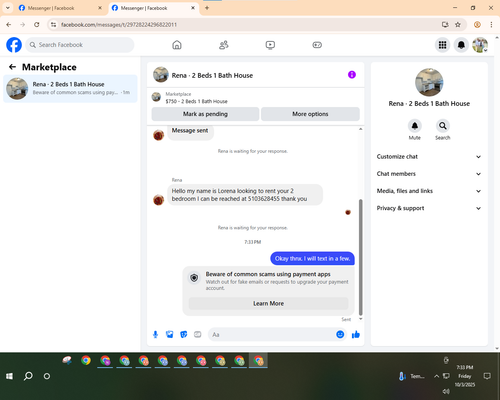Image resolution: width=500 pixels, height=400 pixels.
Task: Open the $750 - 2 Beds 1 Bath House listing
Action: [x=196, y=101]
